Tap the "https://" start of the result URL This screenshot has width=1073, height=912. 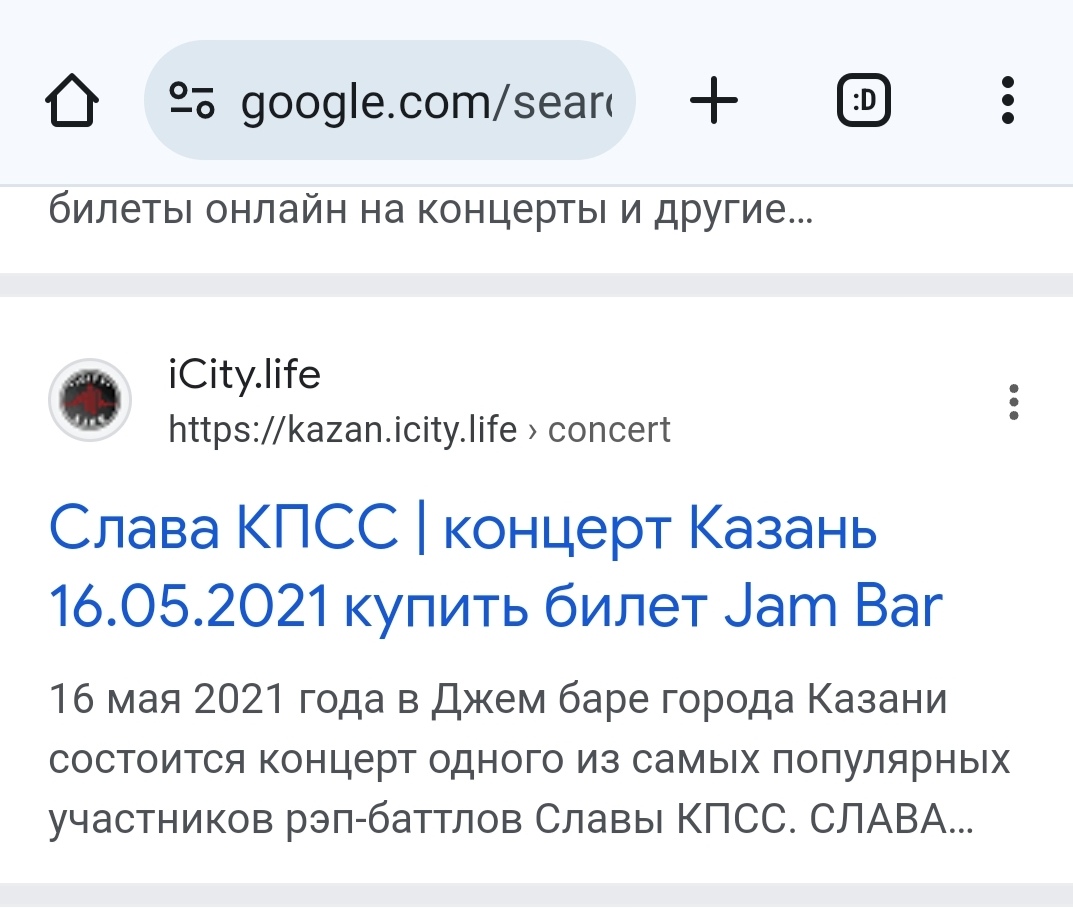224,430
